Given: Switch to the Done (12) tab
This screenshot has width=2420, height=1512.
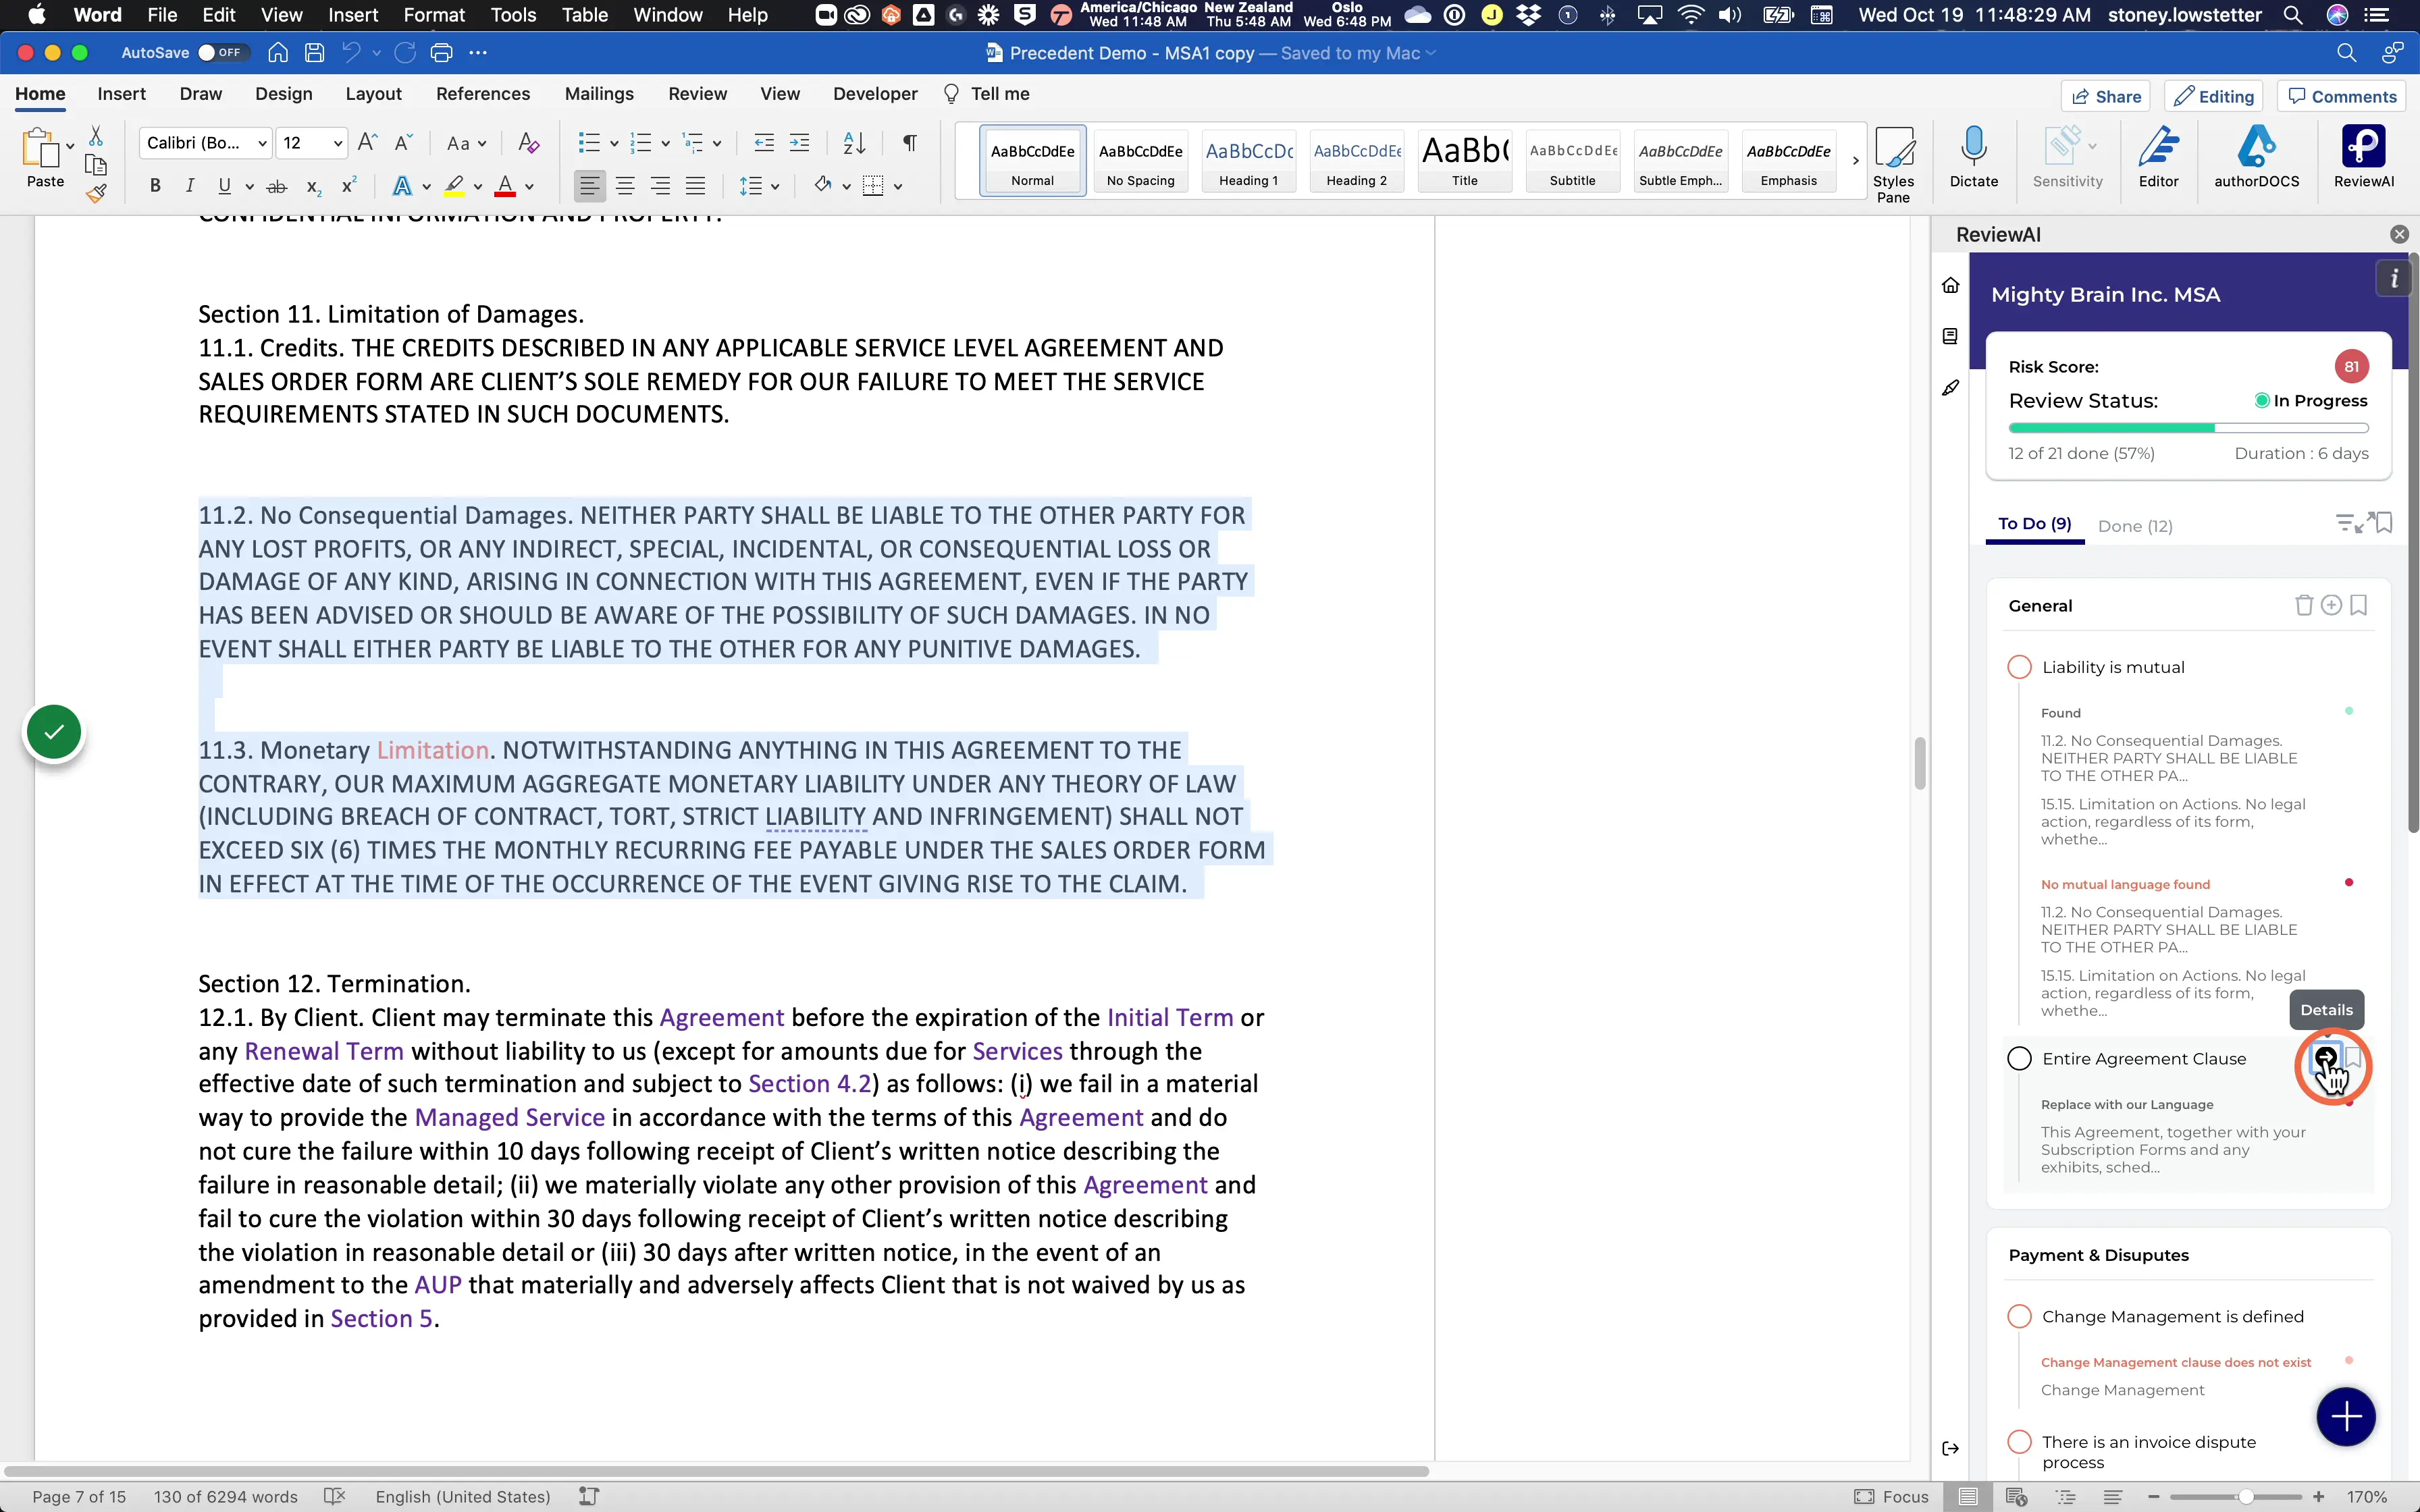Looking at the screenshot, I should coord(2135,526).
